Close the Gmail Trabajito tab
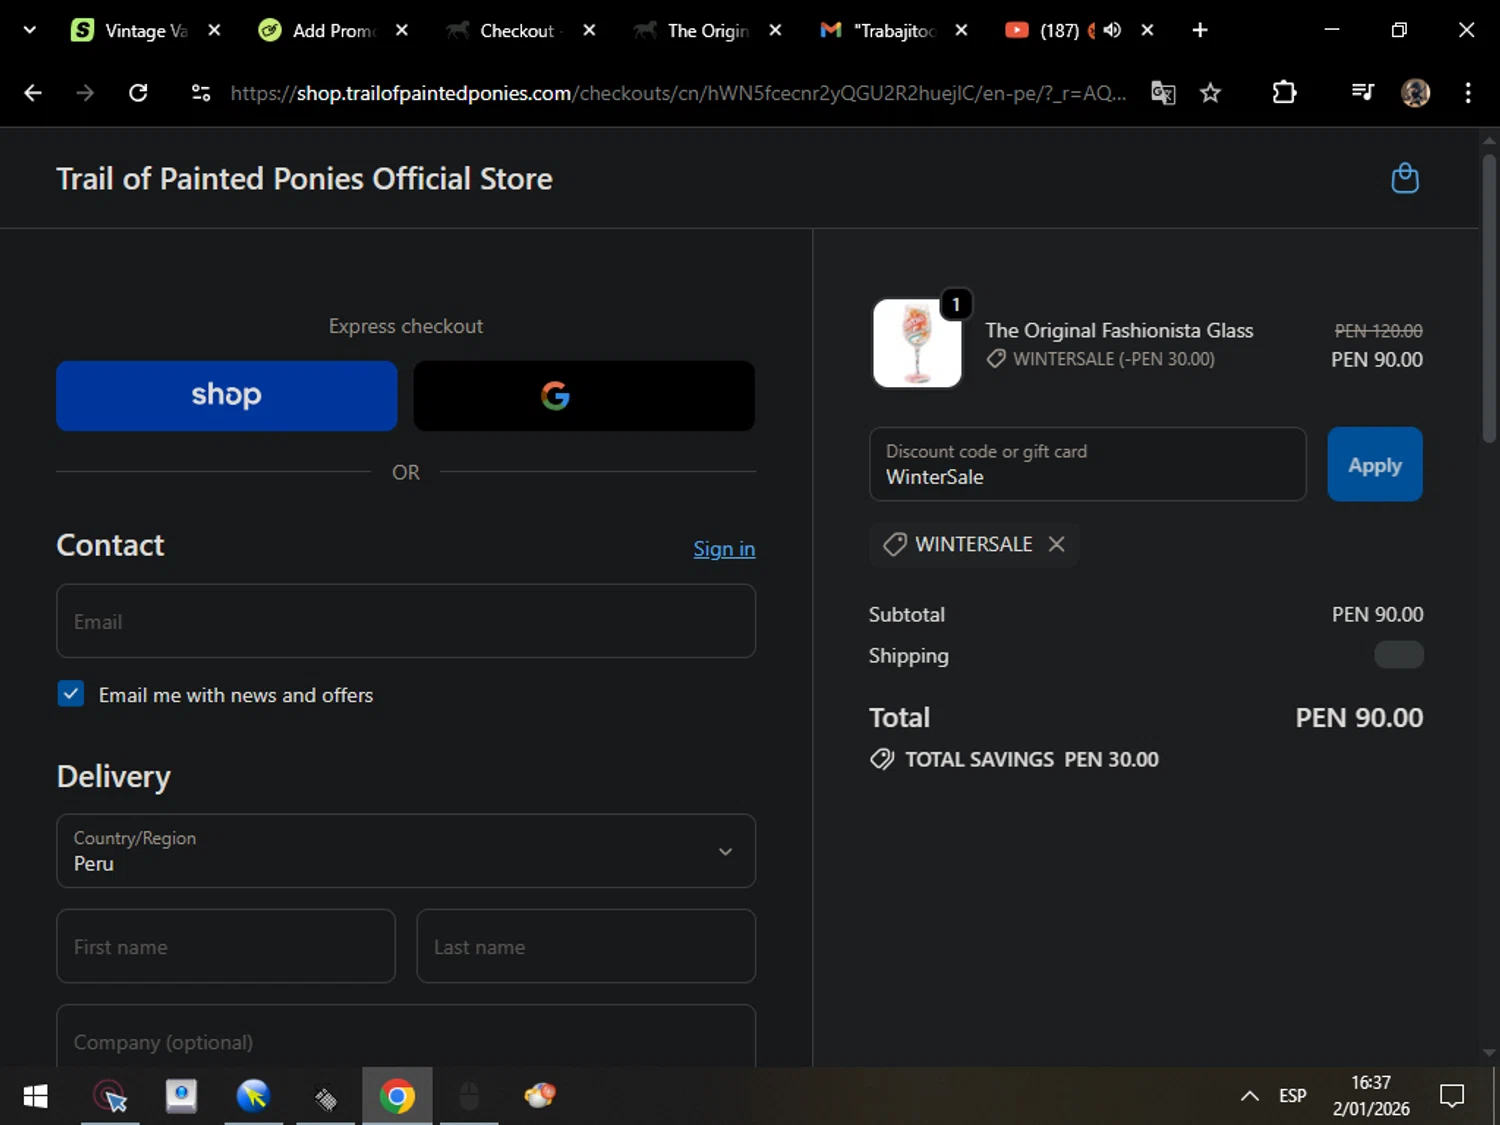Screen dimensions: 1500x1125 961,30
